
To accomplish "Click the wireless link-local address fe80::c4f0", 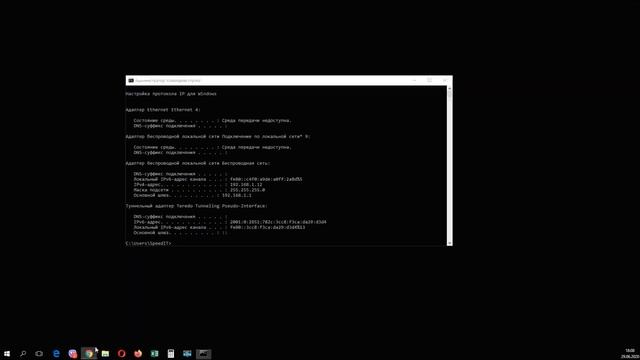I will (266, 179).
